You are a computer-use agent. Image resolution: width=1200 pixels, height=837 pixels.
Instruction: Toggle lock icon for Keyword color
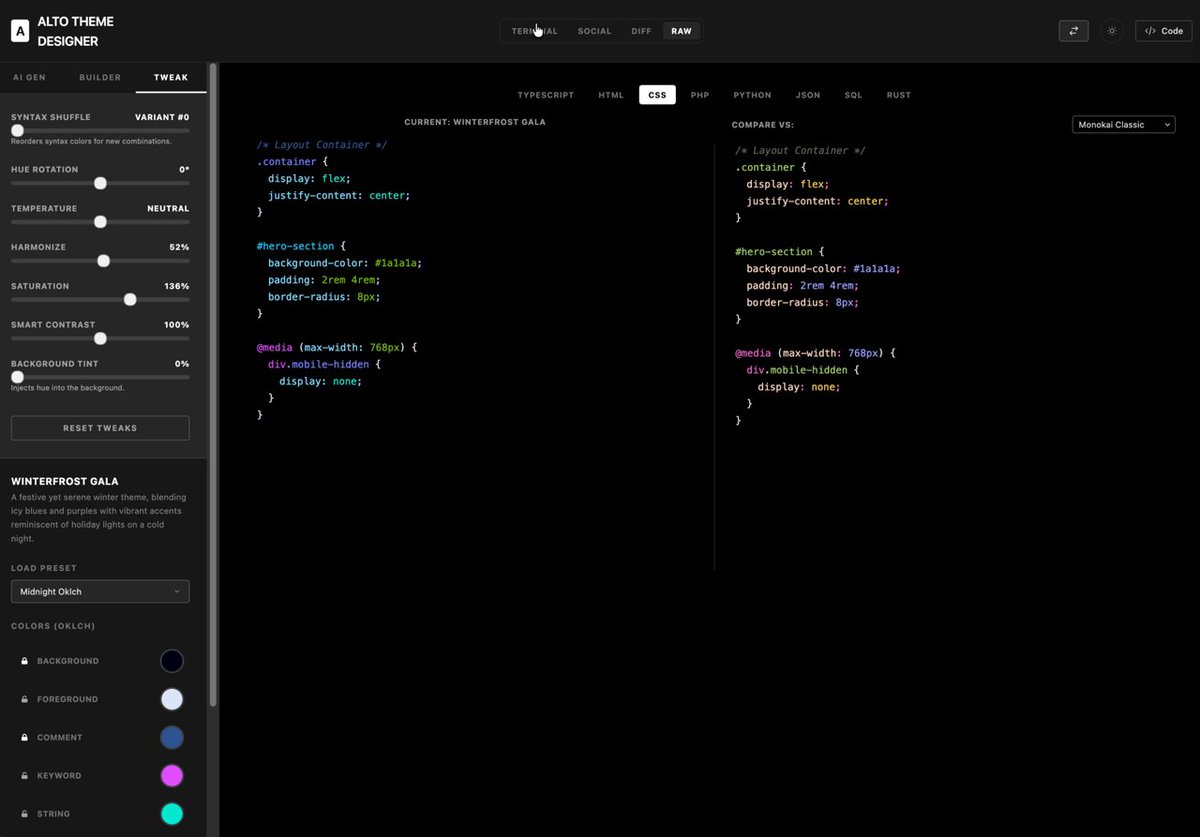click(x=24, y=776)
